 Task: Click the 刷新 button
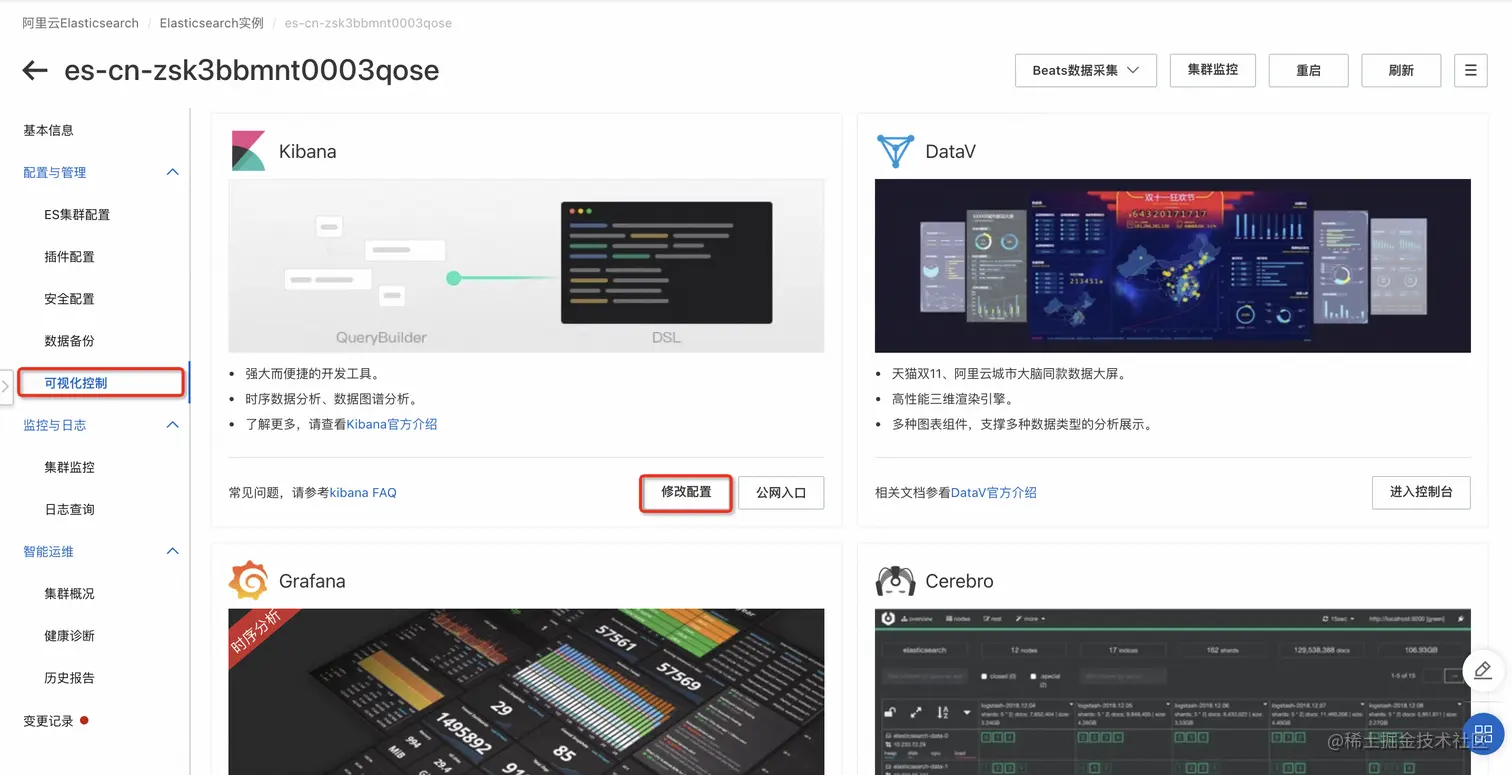point(1401,71)
